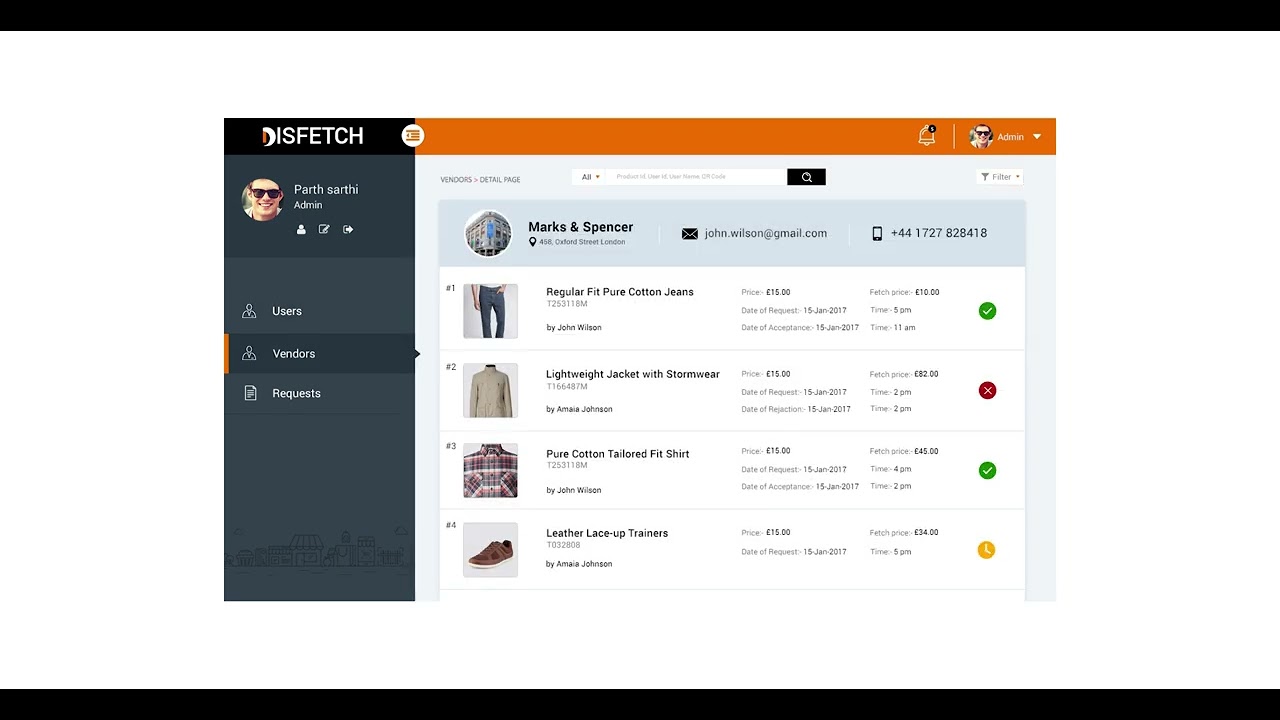Switch to the Users section
The height and width of the screenshot is (720, 1280).
click(x=287, y=311)
